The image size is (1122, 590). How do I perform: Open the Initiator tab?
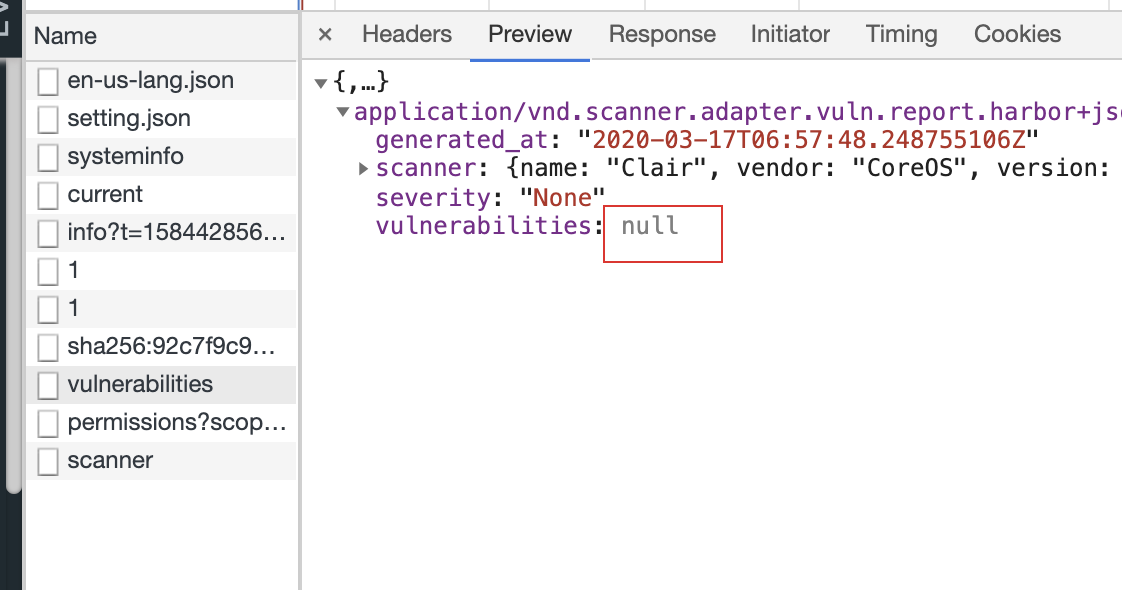(790, 34)
